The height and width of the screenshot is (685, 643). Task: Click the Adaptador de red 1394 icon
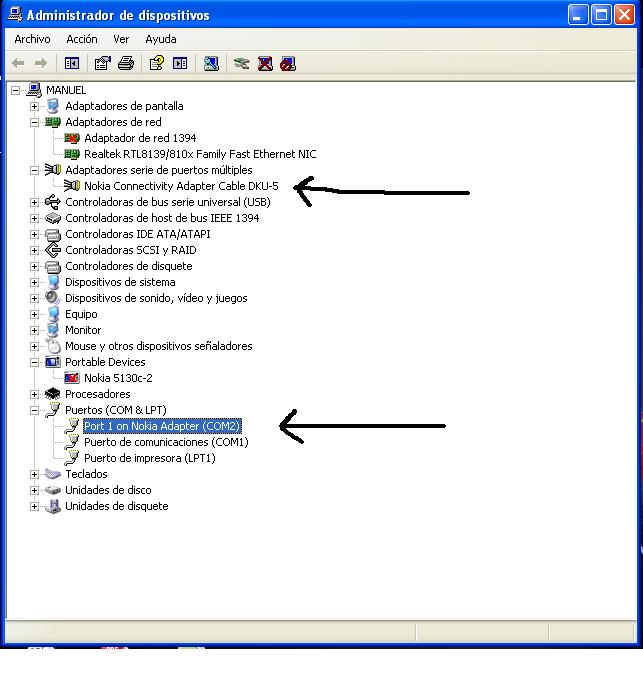(72, 138)
